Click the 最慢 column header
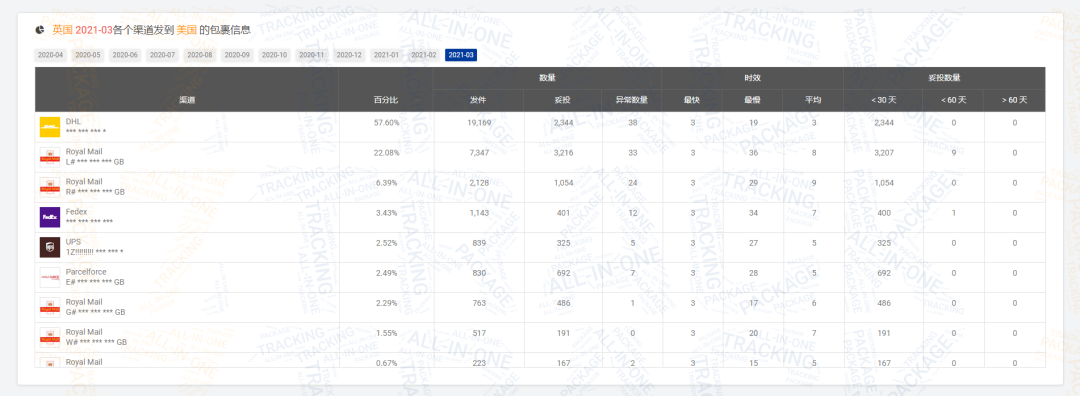The image size is (1080, 396). [x=753, y=101]
